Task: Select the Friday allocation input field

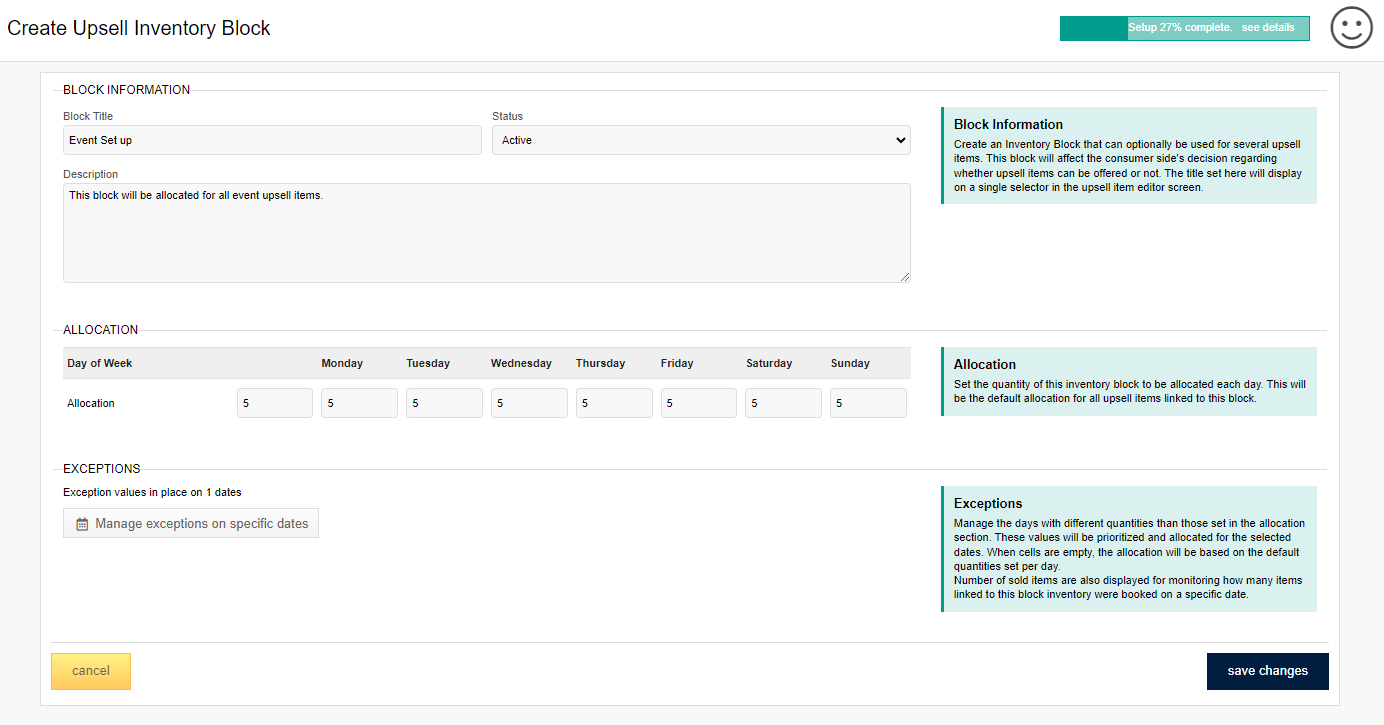Action: 699,403
